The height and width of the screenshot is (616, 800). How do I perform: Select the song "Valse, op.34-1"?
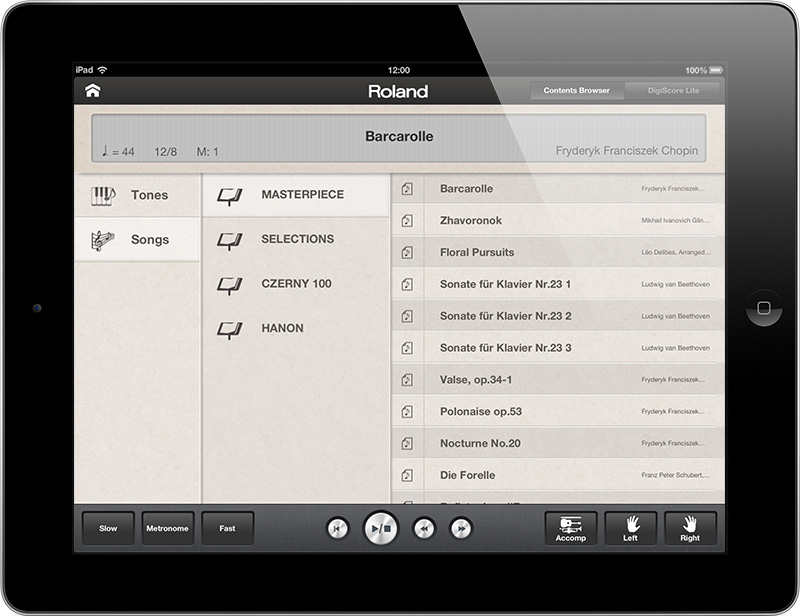click(x=558, y=380)
